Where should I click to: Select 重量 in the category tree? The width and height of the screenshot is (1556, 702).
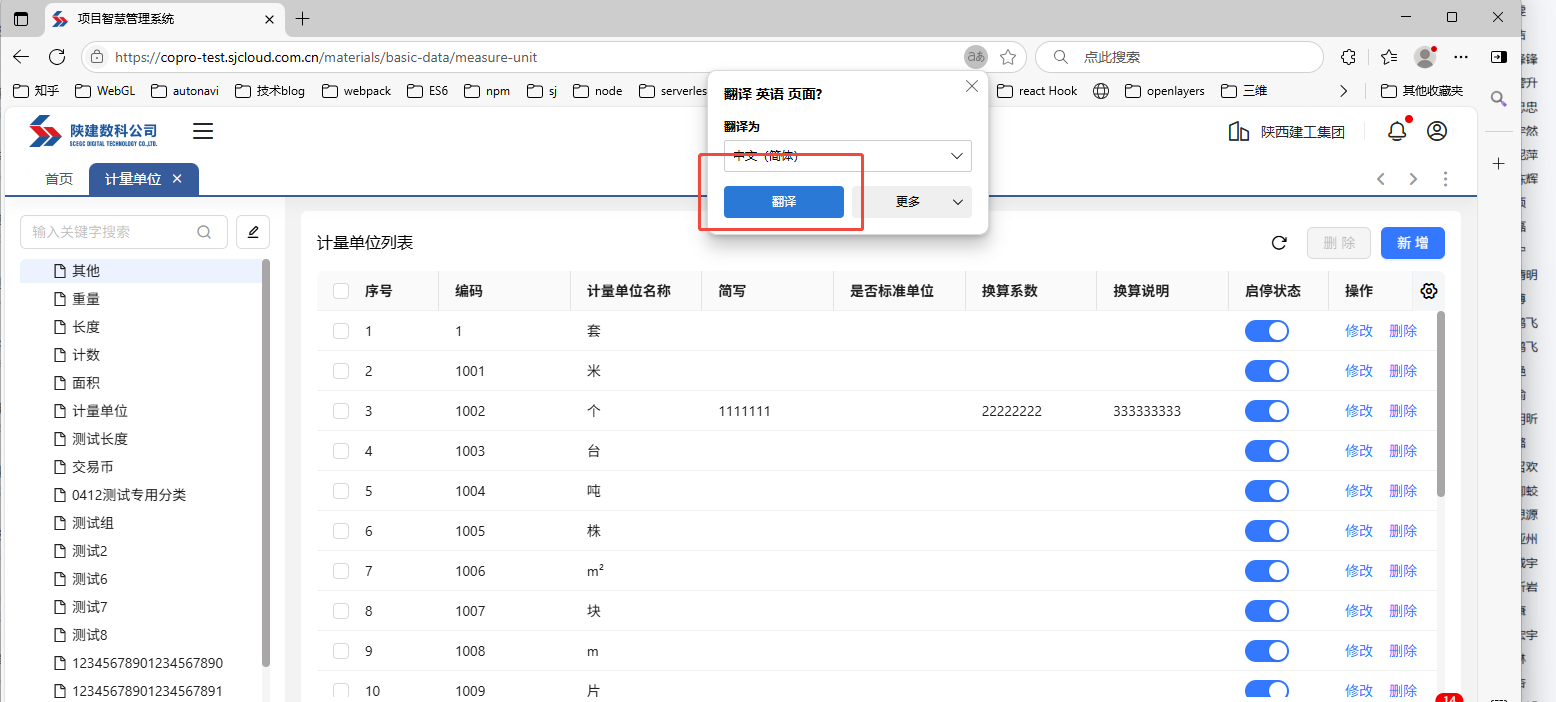86,299
